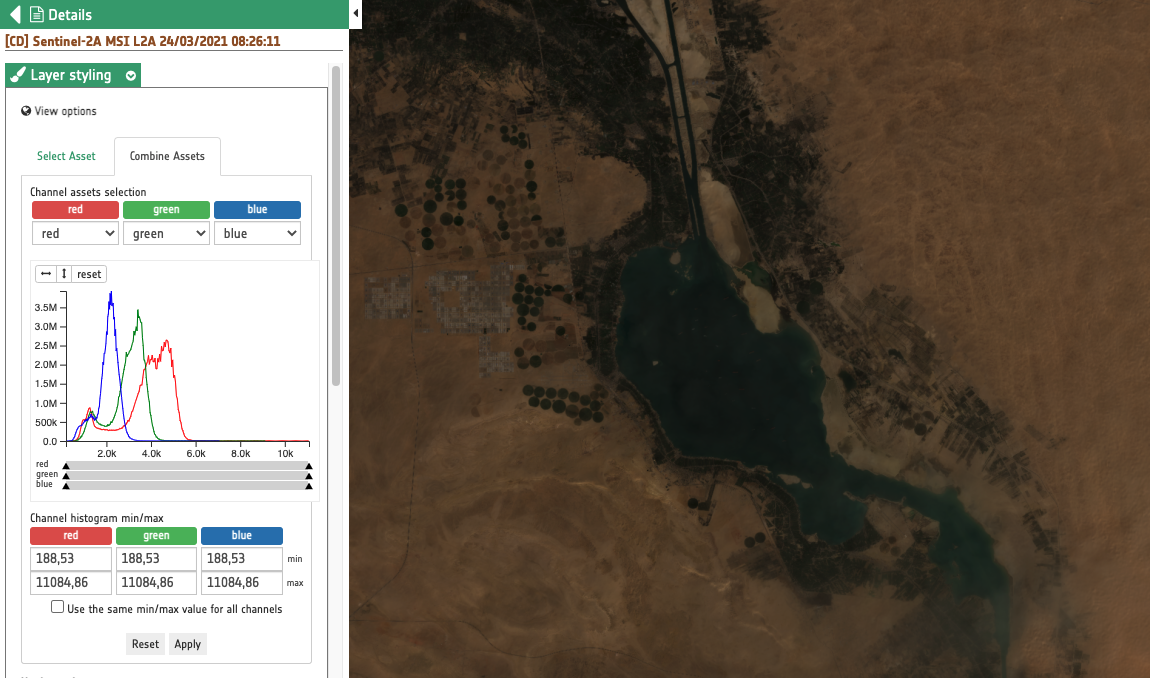Click the back arrow beside Details

(x=15, y=15)
